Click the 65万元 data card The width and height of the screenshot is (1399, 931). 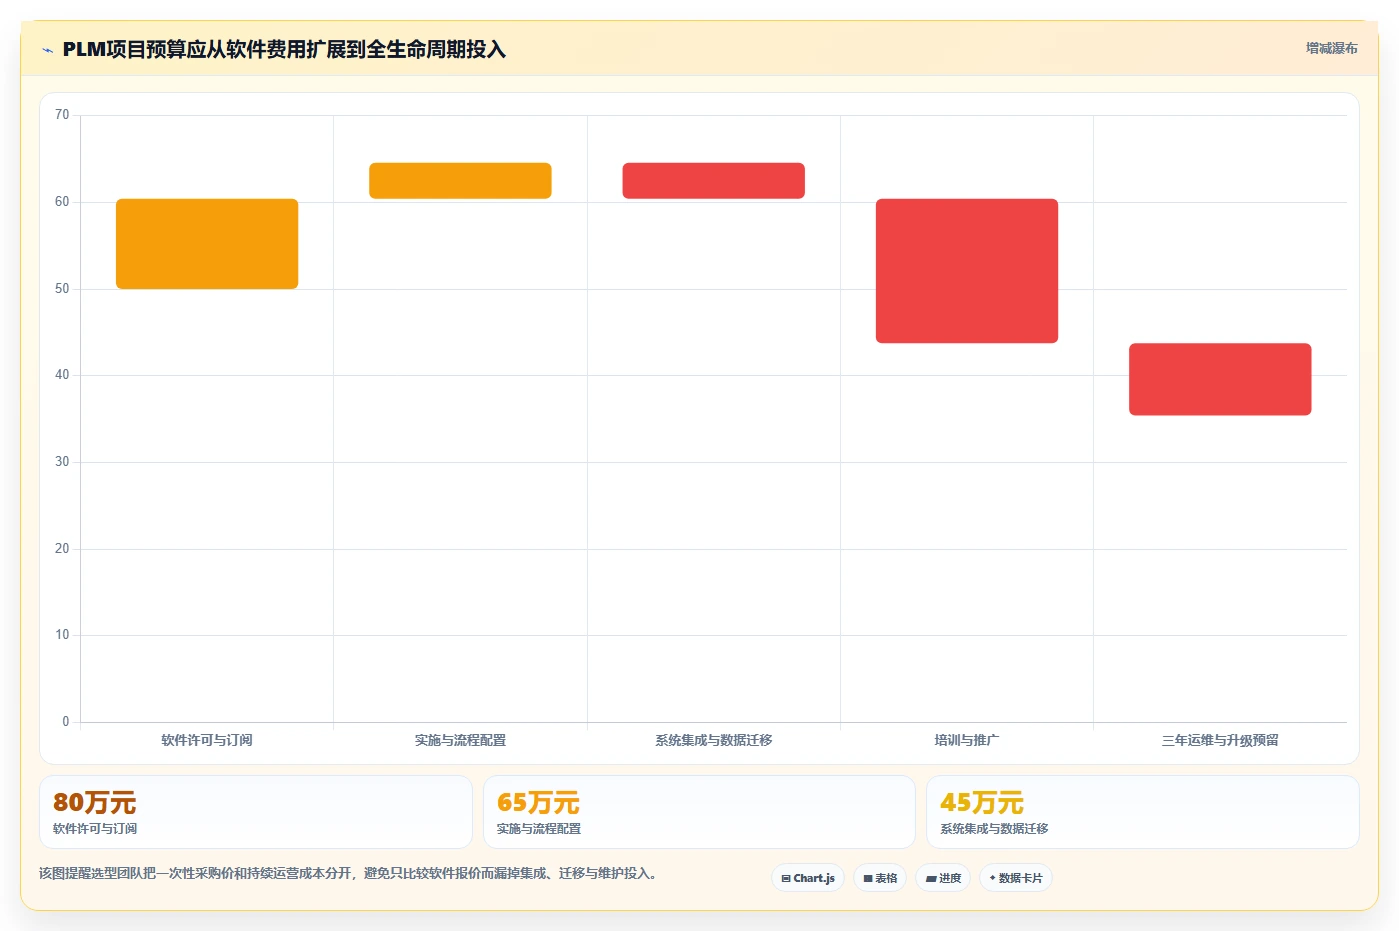click(699, 812)
